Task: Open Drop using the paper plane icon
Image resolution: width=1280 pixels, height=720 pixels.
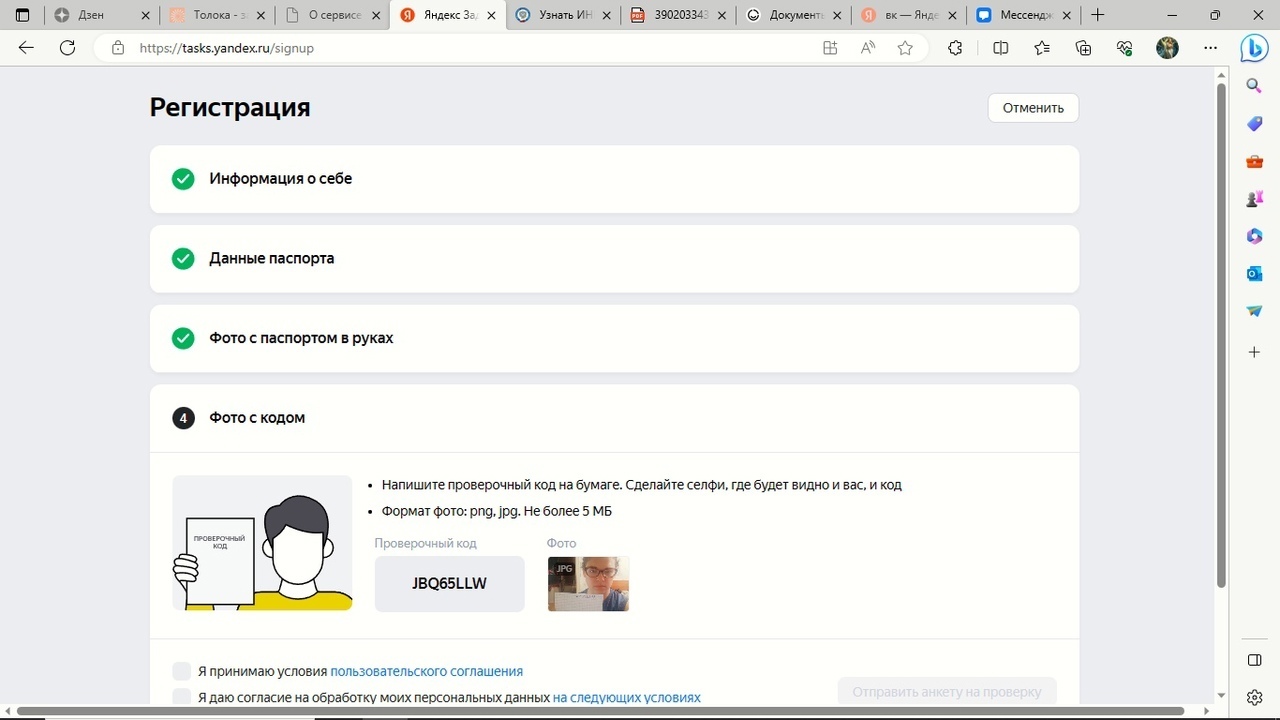Action: [x=1254, y=310]
